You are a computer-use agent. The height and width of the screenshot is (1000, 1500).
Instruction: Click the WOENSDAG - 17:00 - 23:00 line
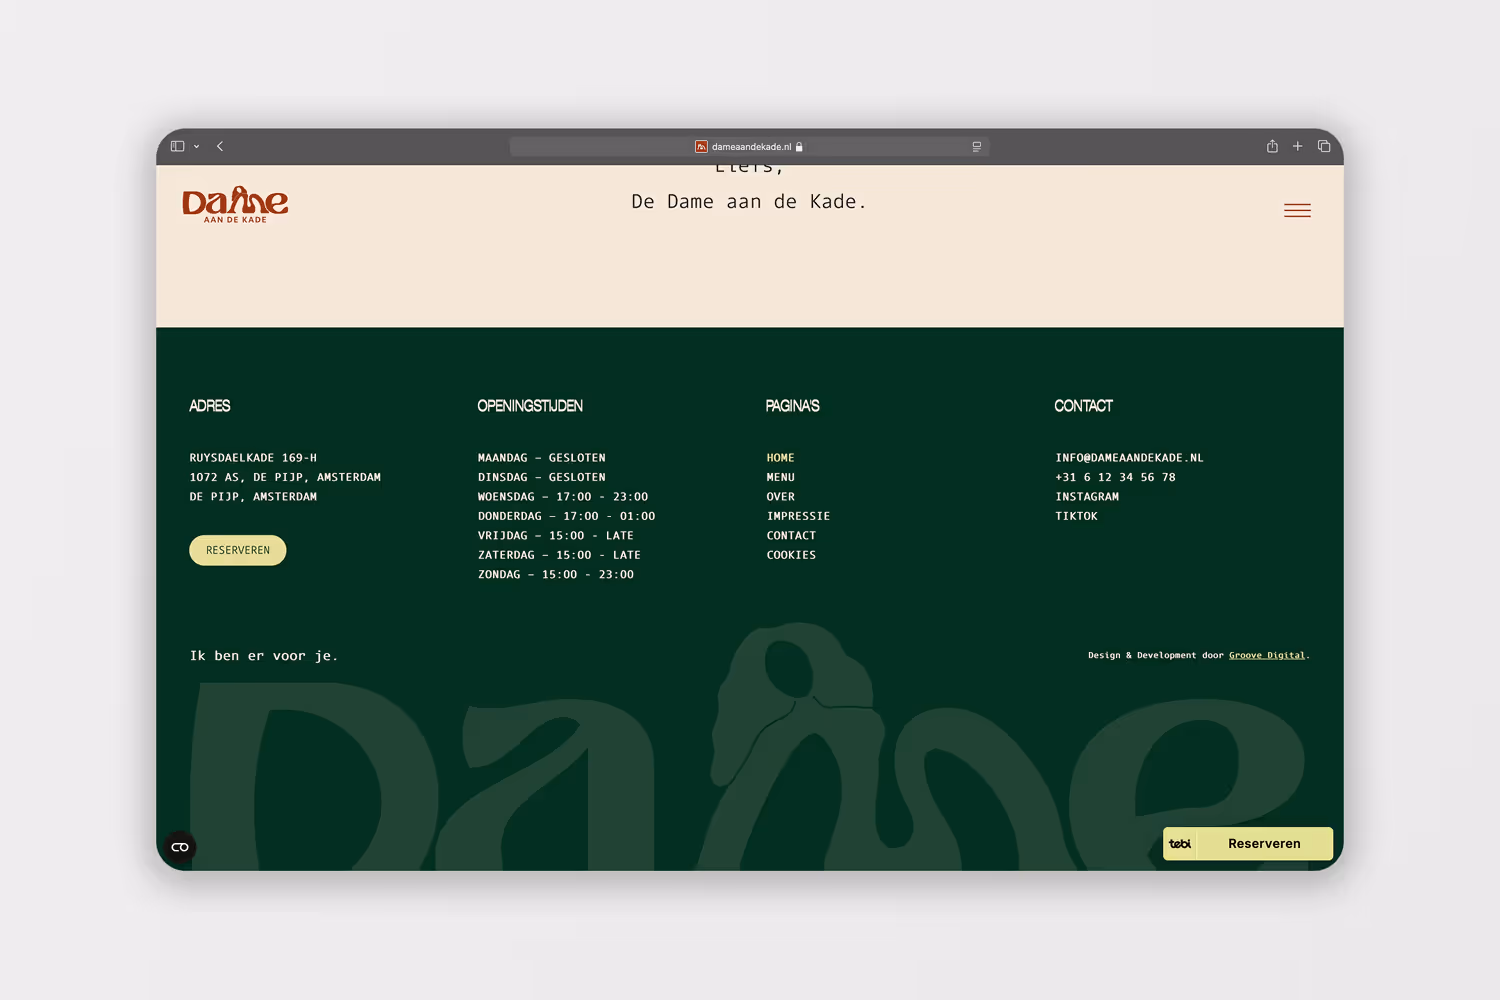563,497
